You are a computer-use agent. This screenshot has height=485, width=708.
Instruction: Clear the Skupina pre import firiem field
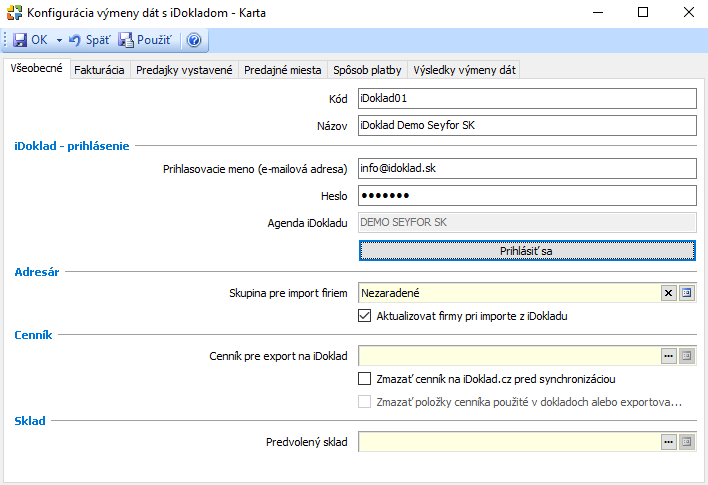668,293
